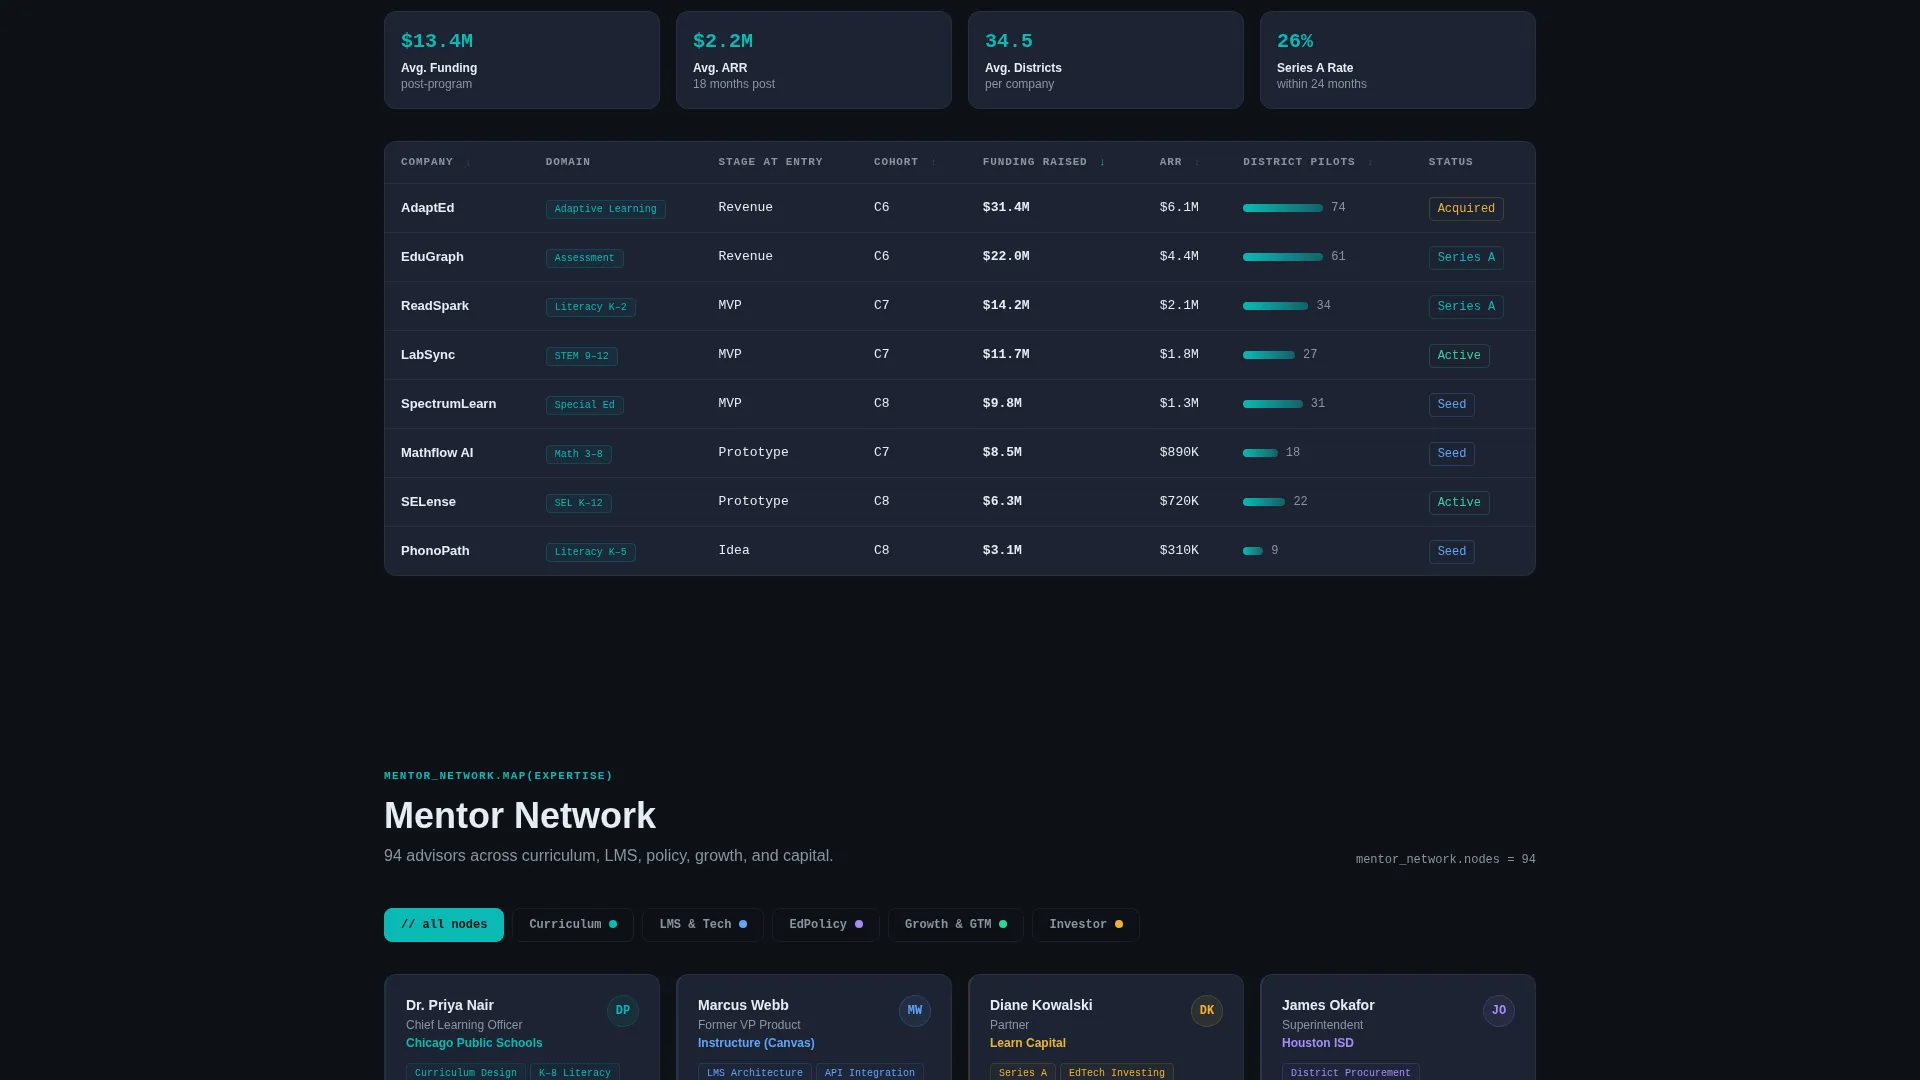Image resolution: width=1920 pixels, height=1080 pixels.
Task: Click the EdTech Investing expertise tag
Action: click(x=1117, y=1072)
